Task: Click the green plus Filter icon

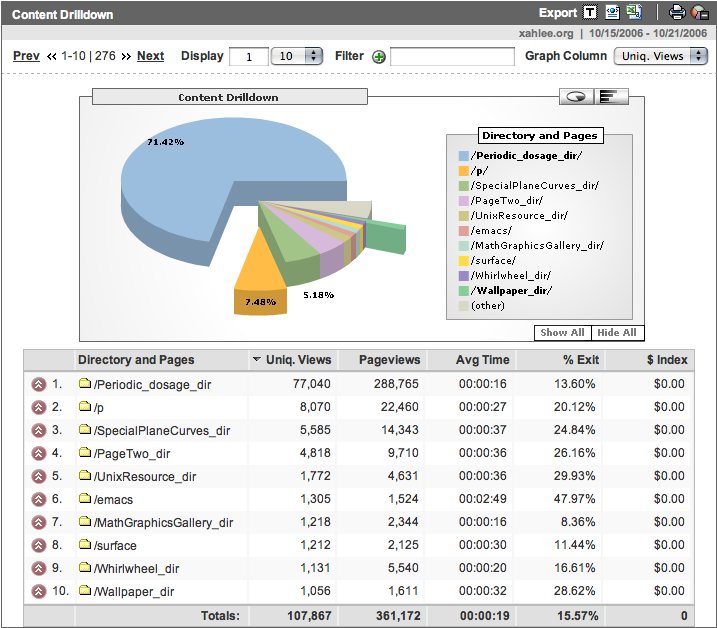Action: (378, 57)
